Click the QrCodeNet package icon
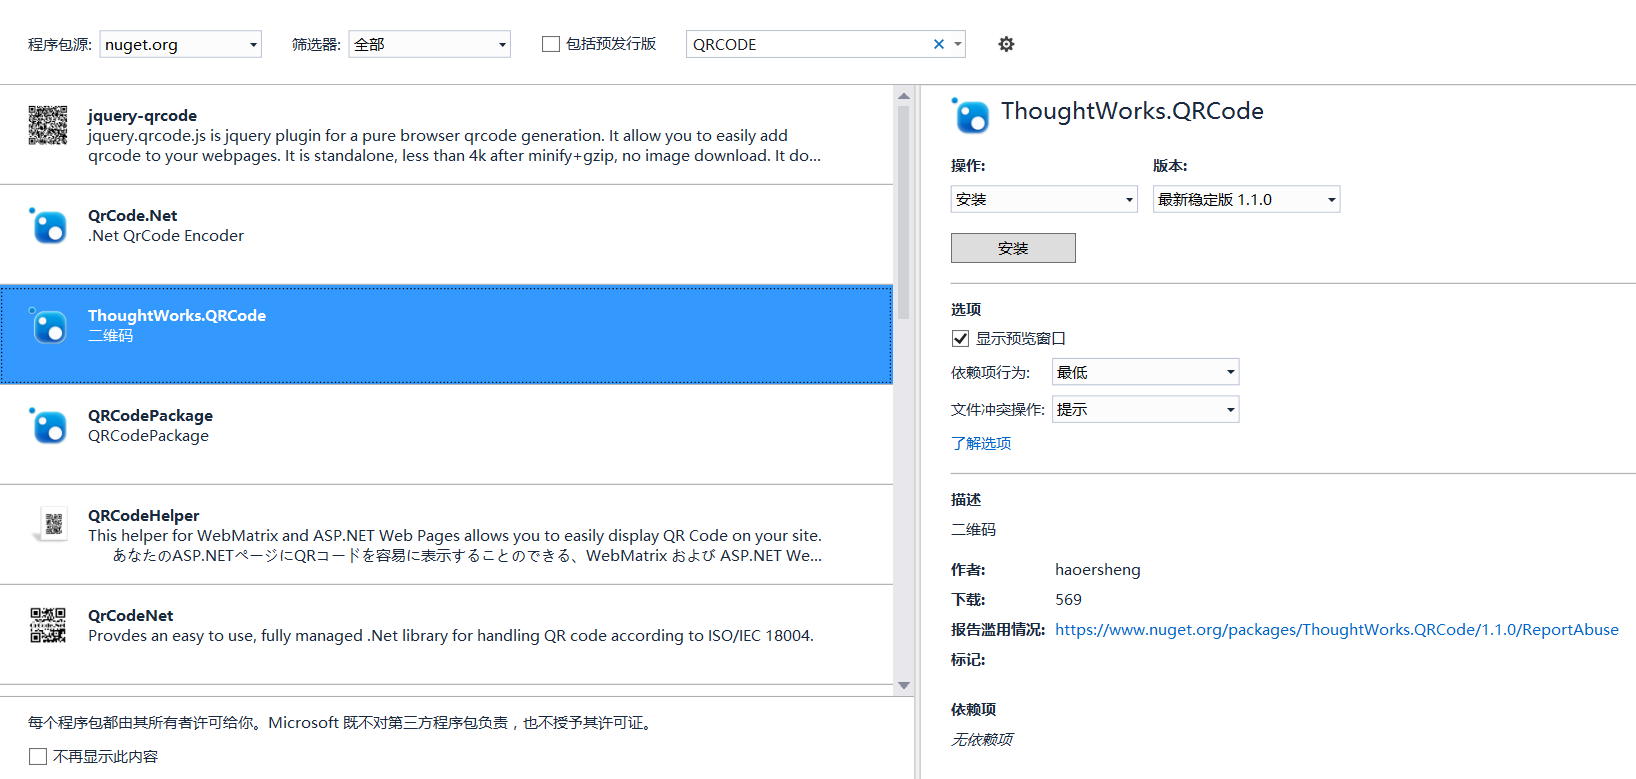 48,625
